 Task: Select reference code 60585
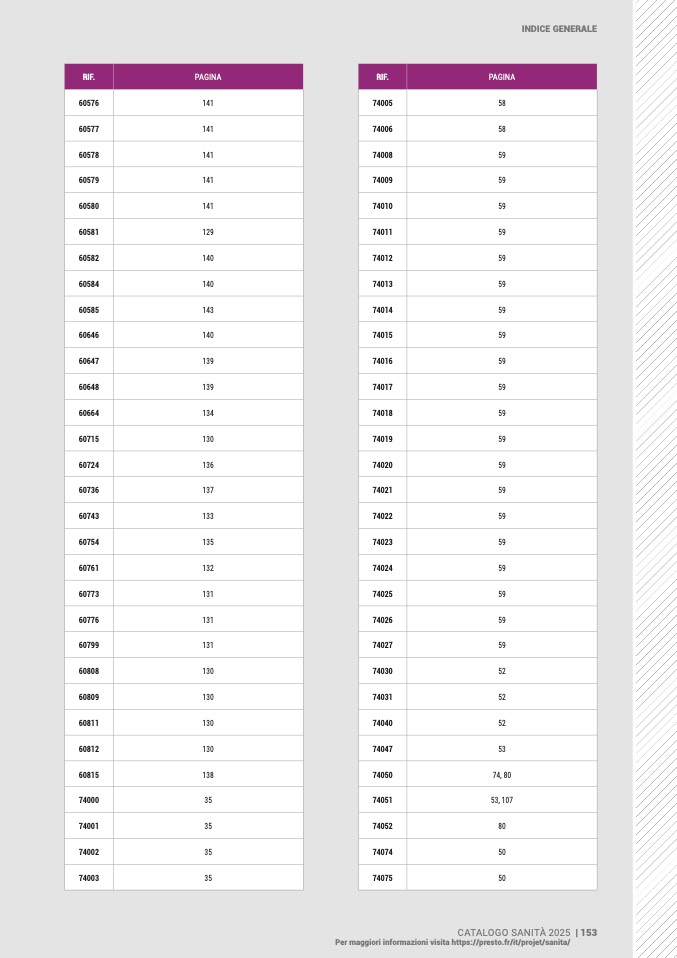point(89,310)
